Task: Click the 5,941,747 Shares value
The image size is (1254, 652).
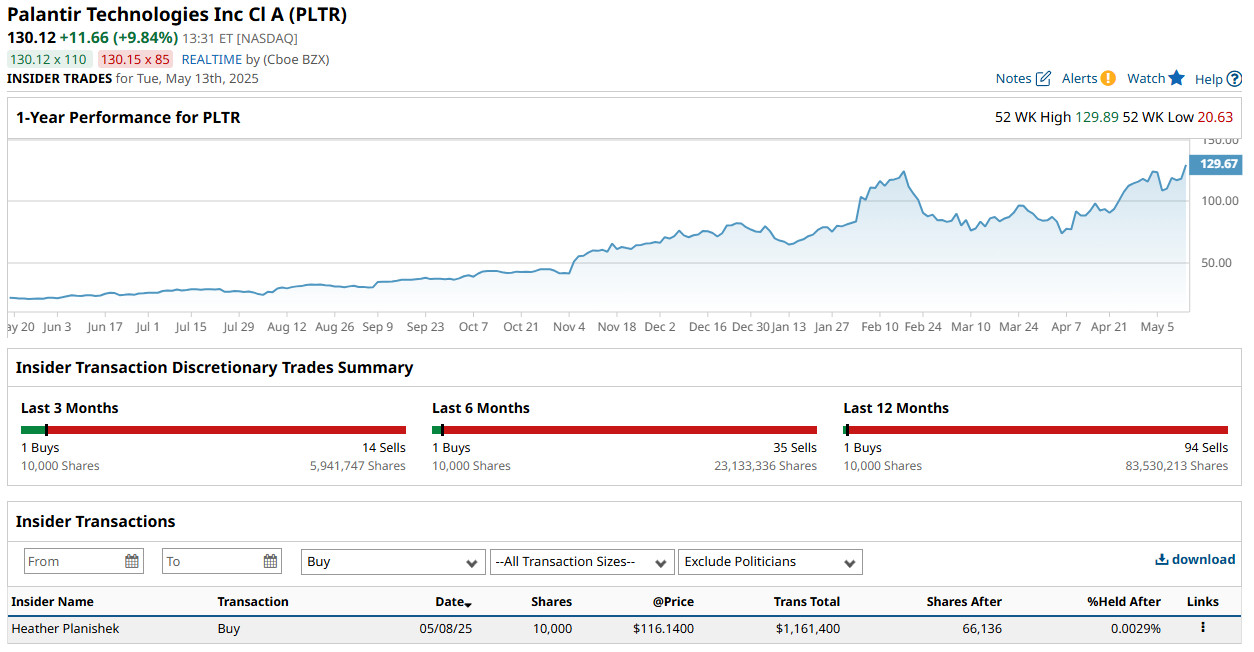Action: click(x=357, y=466)
